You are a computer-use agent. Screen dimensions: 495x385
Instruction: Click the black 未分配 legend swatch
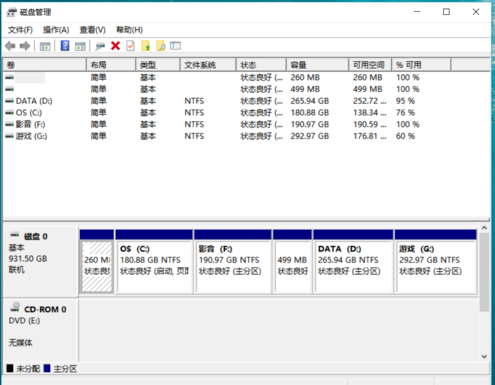10,368
